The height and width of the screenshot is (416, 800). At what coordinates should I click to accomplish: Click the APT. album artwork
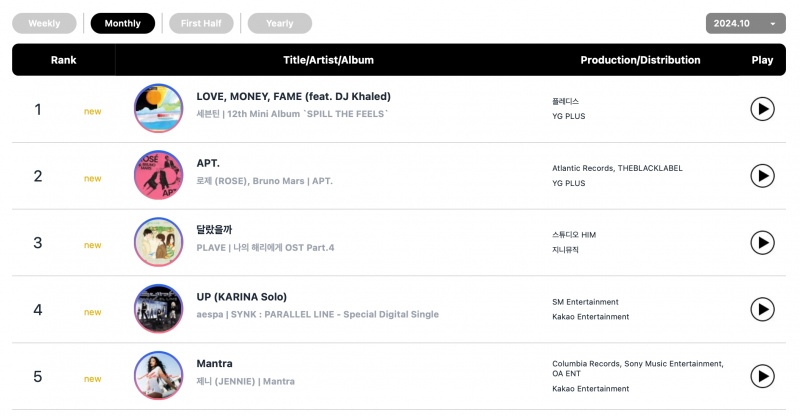158,176
